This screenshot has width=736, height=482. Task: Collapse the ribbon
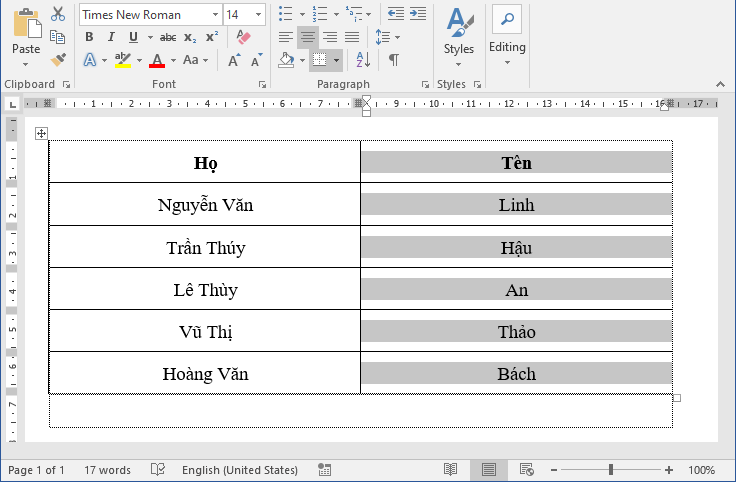click(x=721, y=84)
